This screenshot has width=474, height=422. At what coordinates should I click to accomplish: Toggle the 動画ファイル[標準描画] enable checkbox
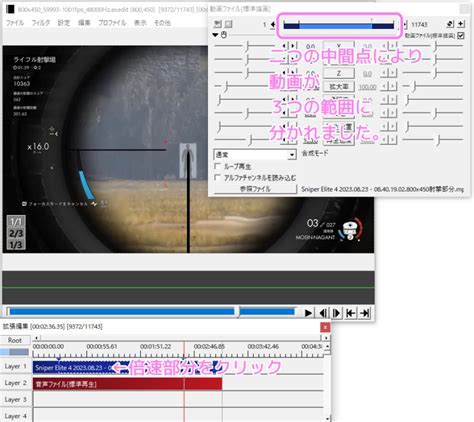click(x=461, y=35)
